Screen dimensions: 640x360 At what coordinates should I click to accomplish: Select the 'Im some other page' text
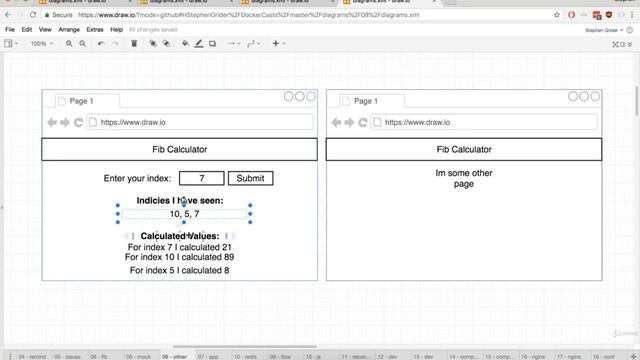coord(464,178)
